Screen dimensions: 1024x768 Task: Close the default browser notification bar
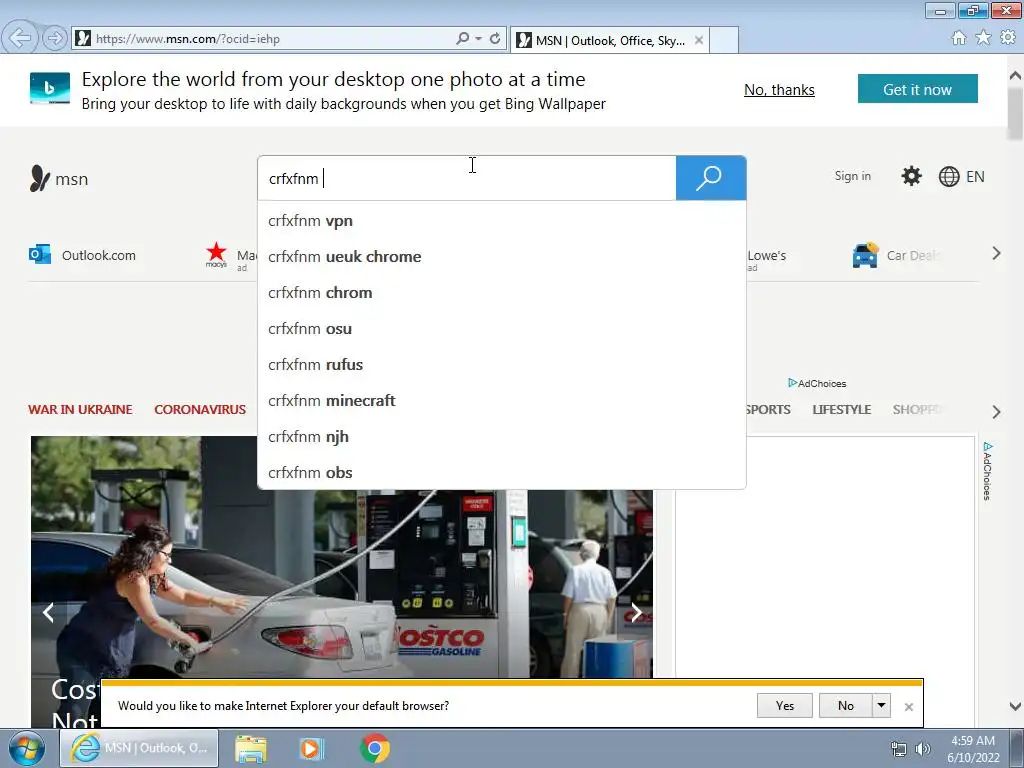click(x=908, y=707)
